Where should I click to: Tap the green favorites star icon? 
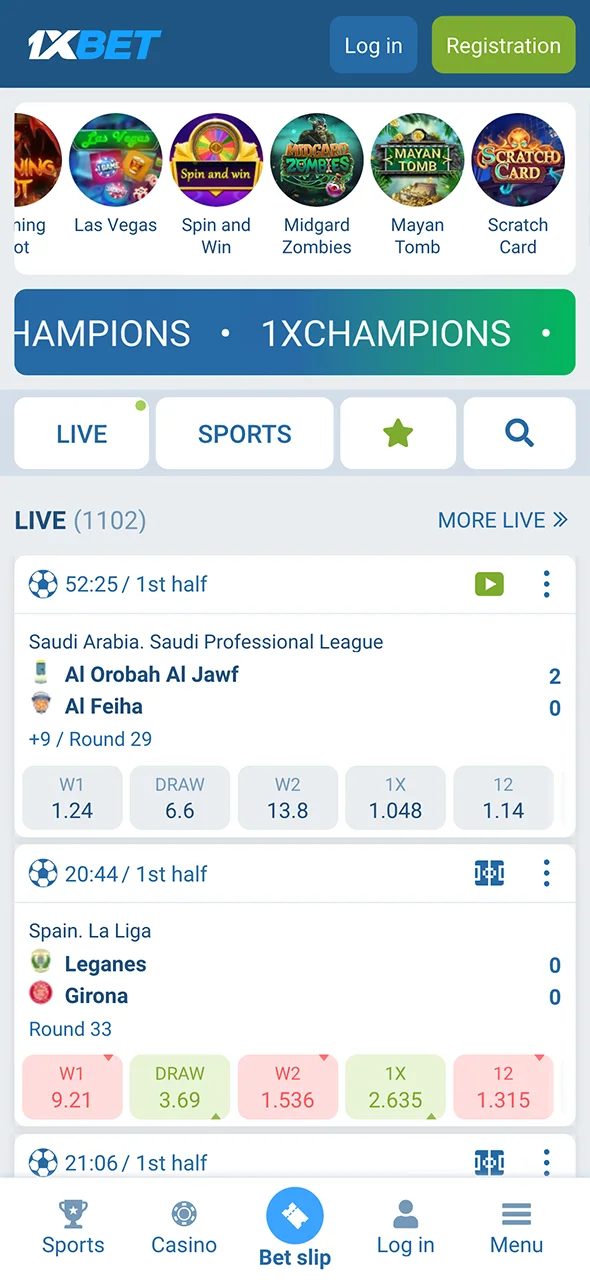pos(398,433)
